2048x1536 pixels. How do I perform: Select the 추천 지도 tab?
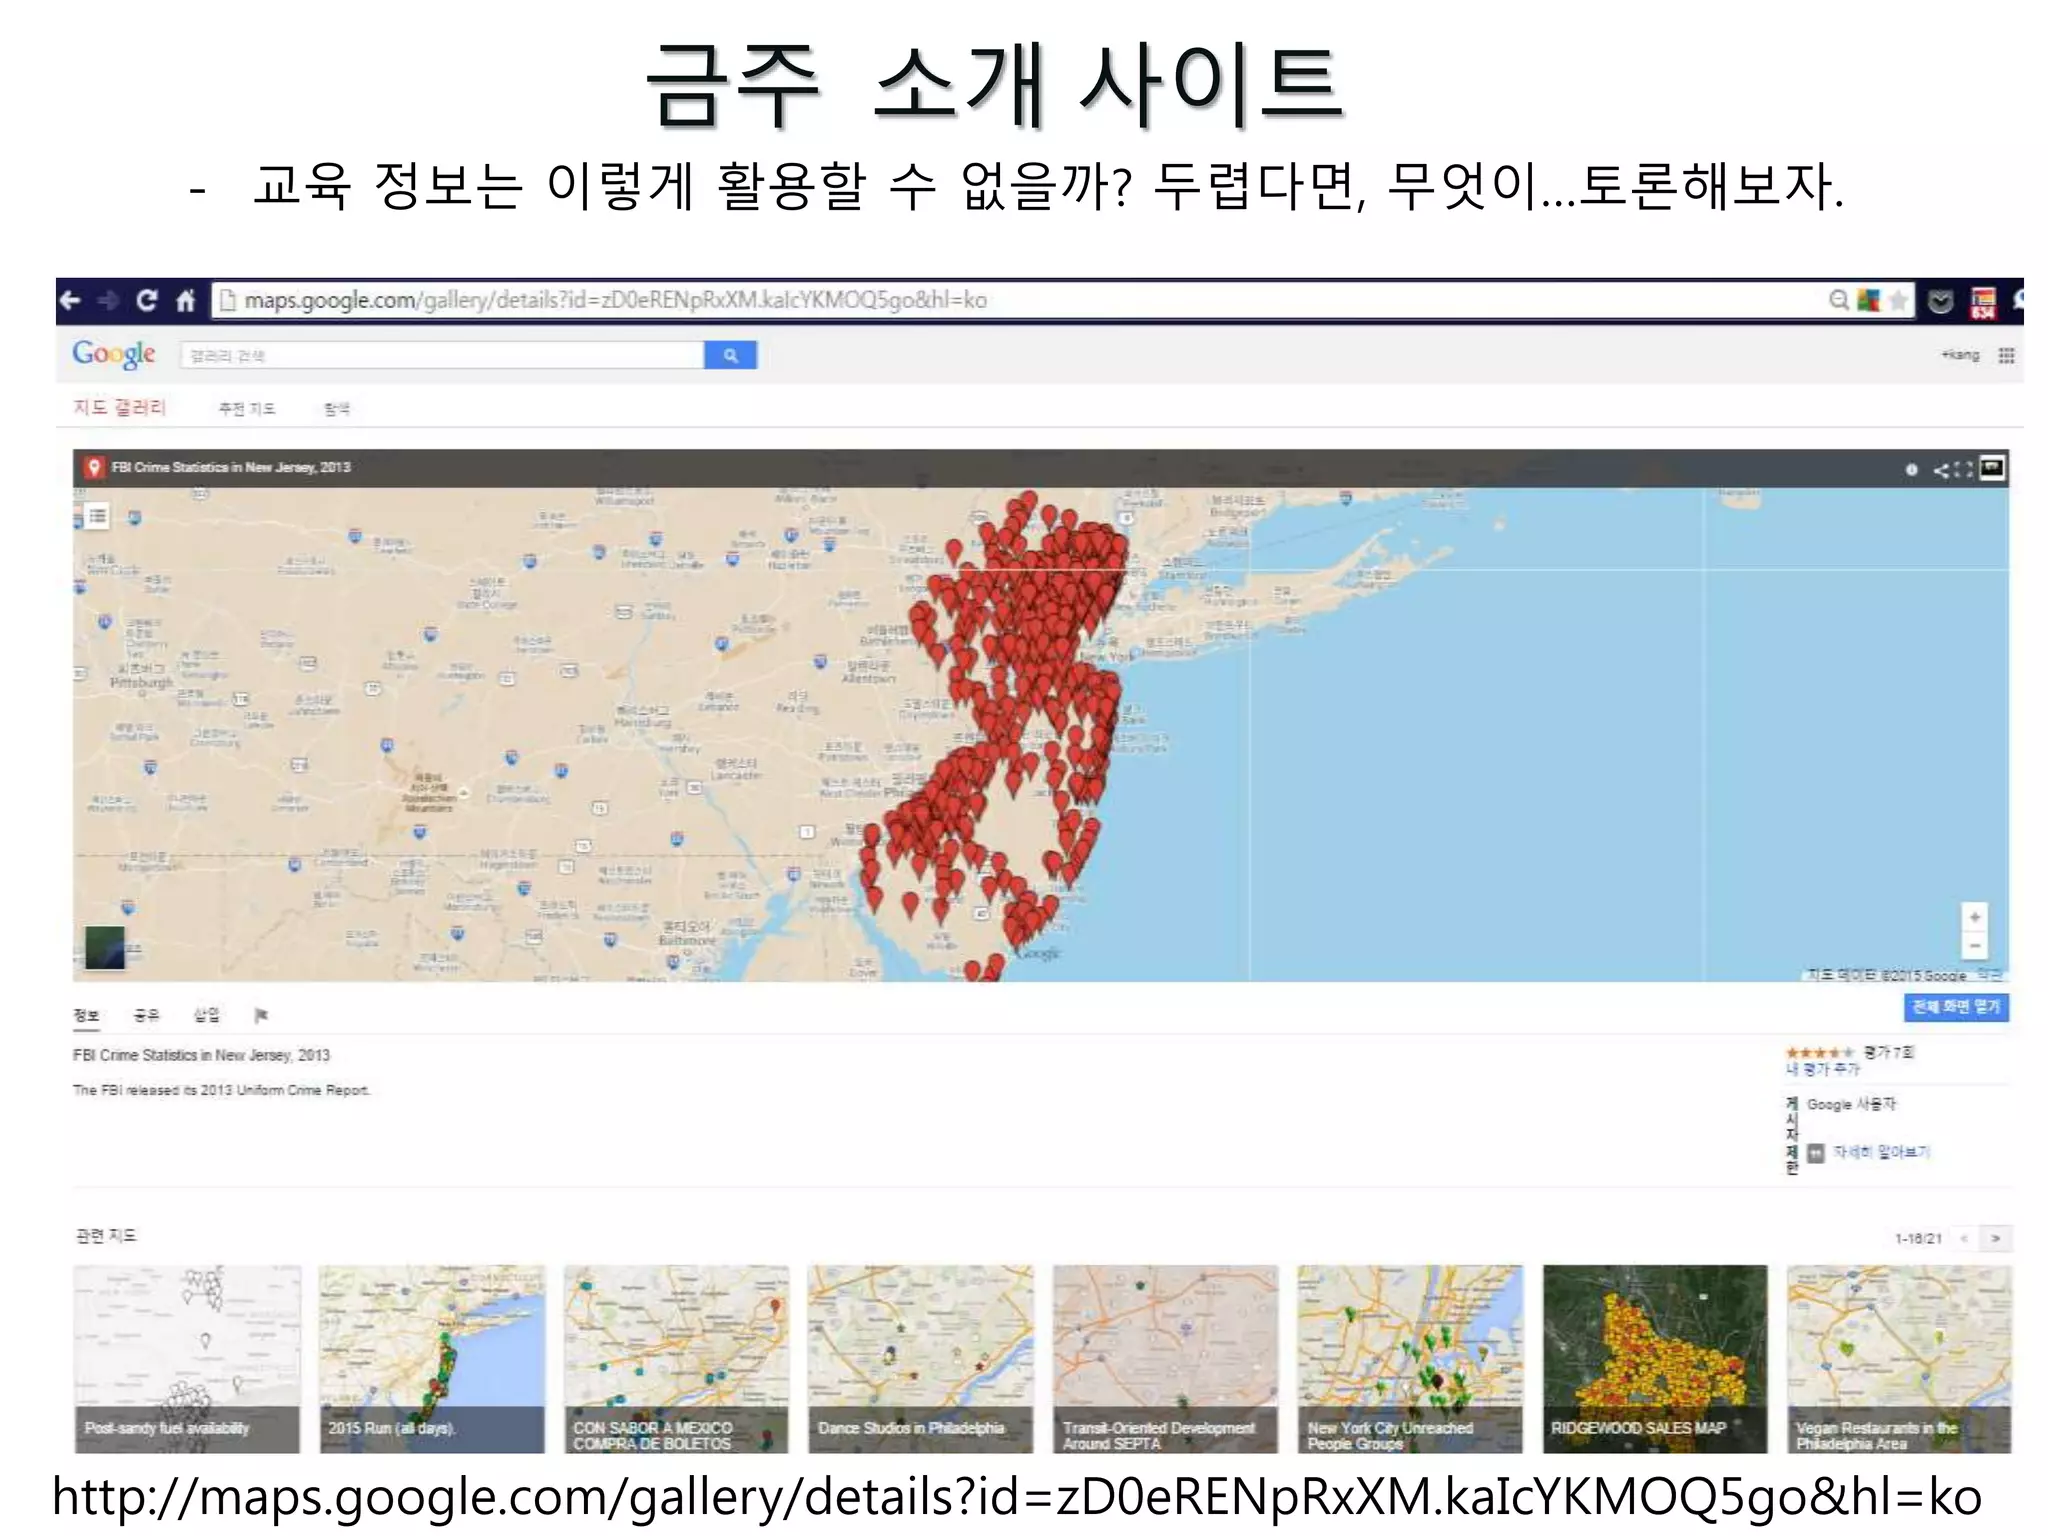tap(247, 408)
